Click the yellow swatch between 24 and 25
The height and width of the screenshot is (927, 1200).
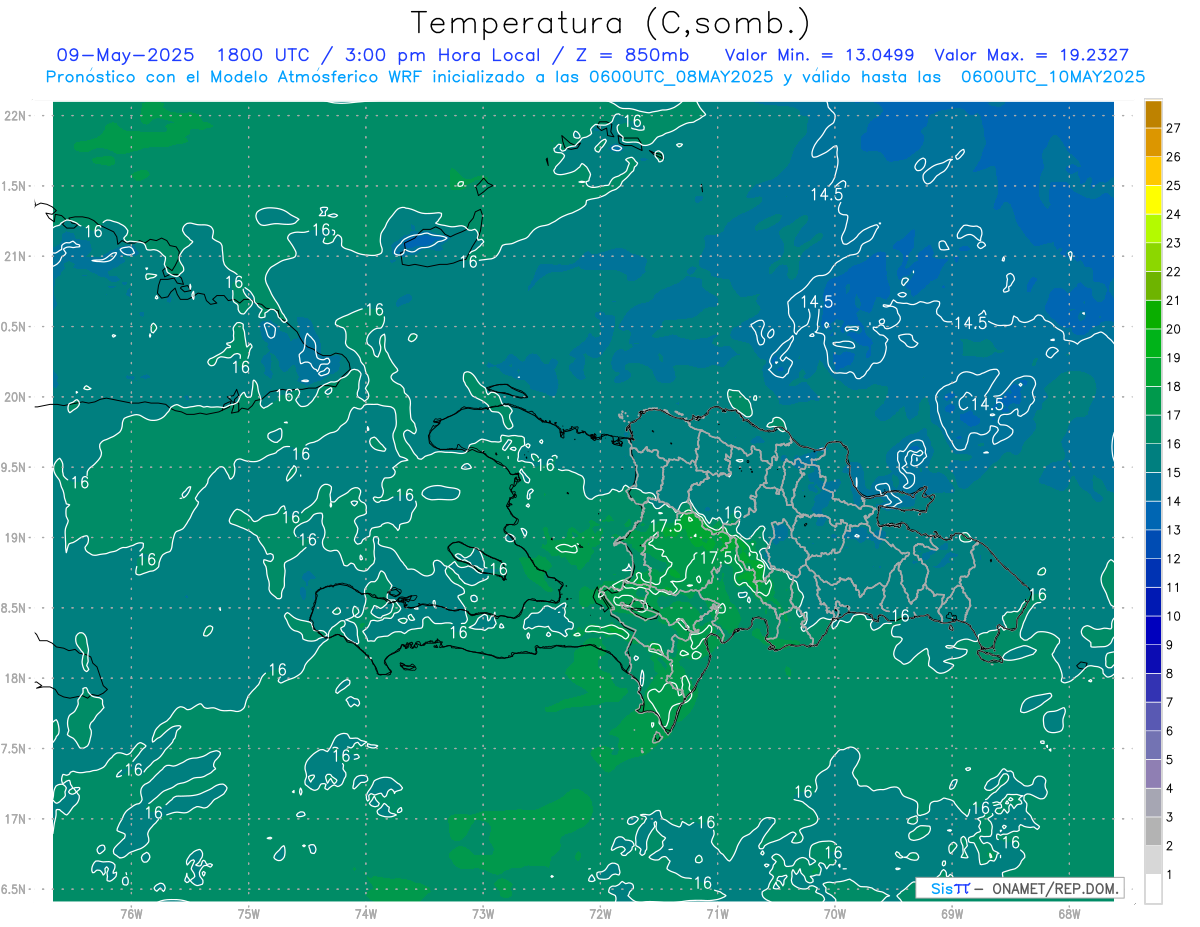click(x=1153, y=200)
